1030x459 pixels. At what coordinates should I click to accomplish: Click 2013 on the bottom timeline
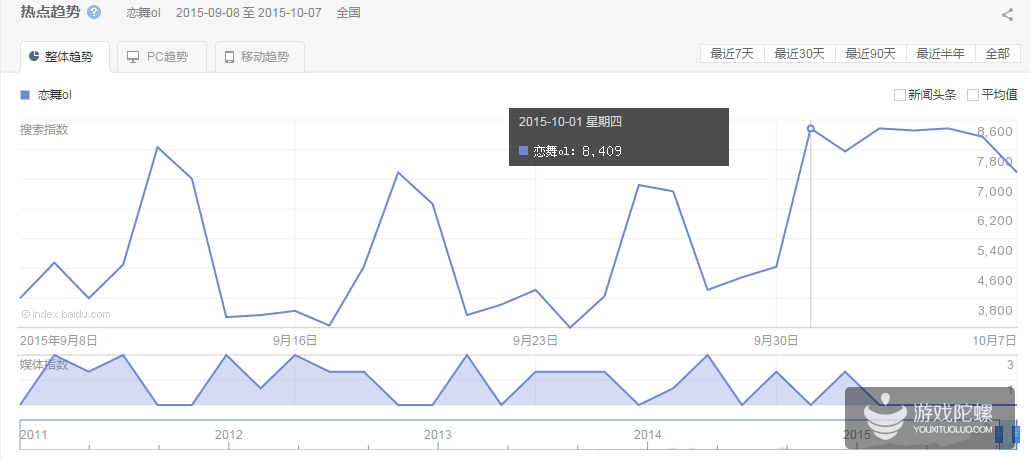(437, 435)
